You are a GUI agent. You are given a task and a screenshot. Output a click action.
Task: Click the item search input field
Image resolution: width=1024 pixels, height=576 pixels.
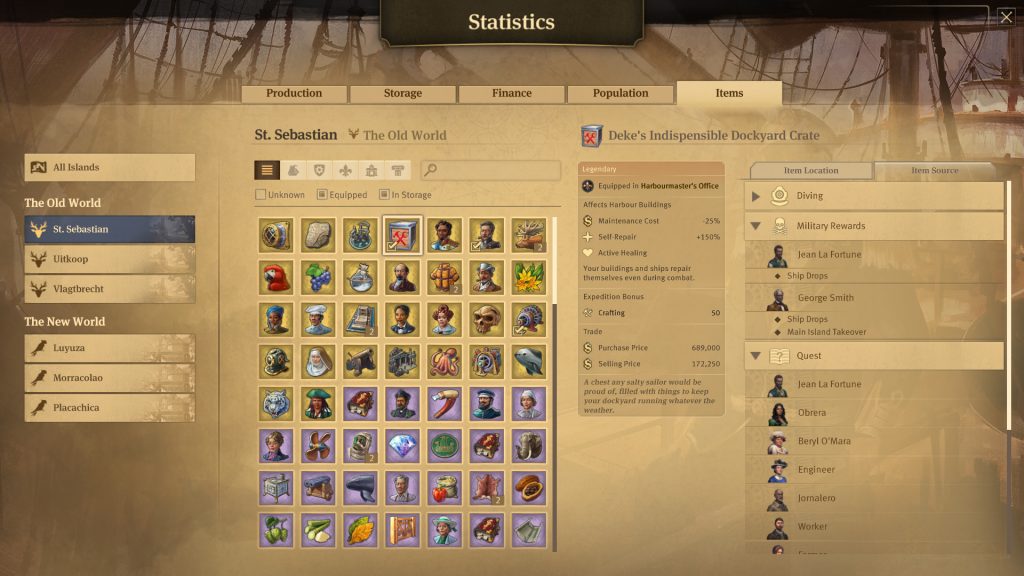coord(491,170)
